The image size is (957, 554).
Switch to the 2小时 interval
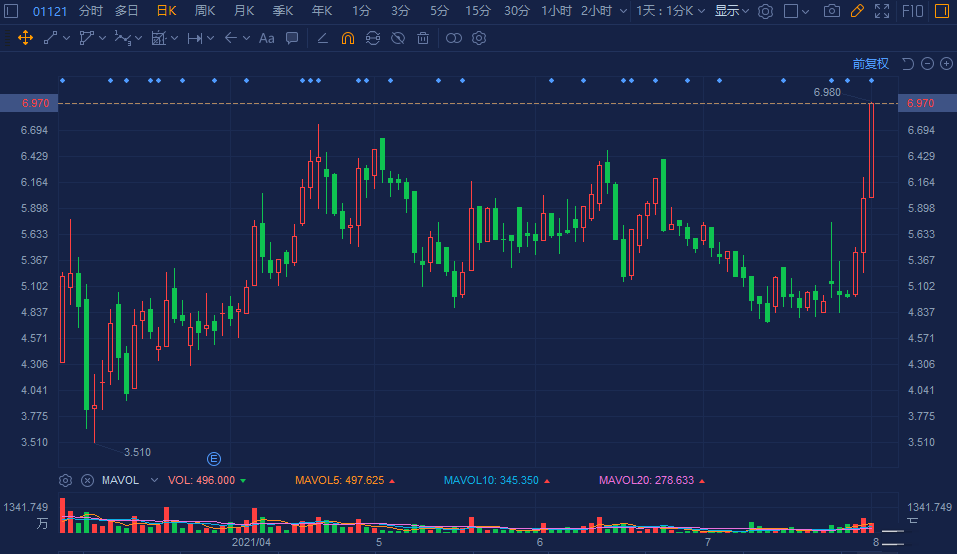pos(596,11)
